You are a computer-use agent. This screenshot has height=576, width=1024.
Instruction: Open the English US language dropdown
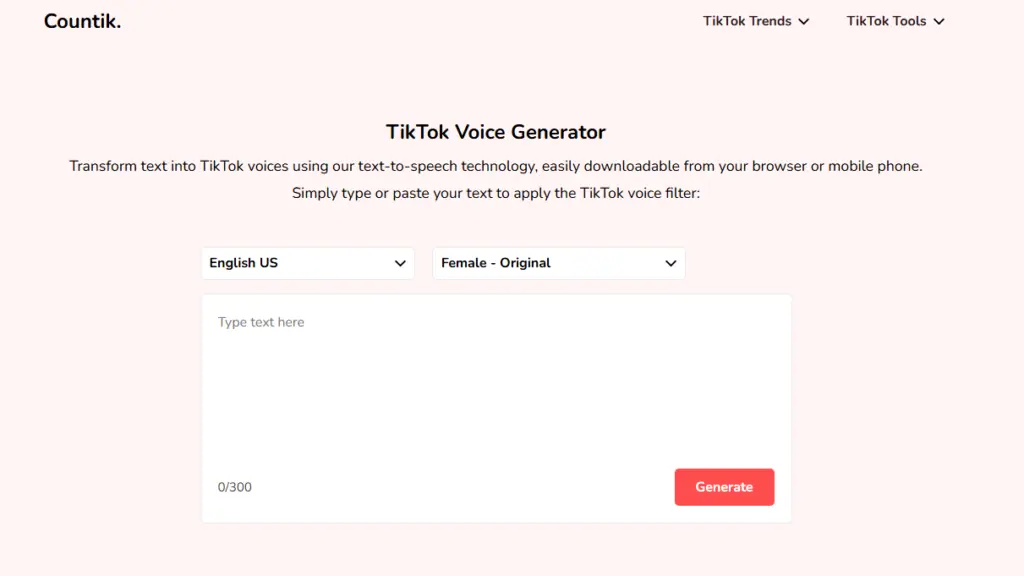point(307,263)
